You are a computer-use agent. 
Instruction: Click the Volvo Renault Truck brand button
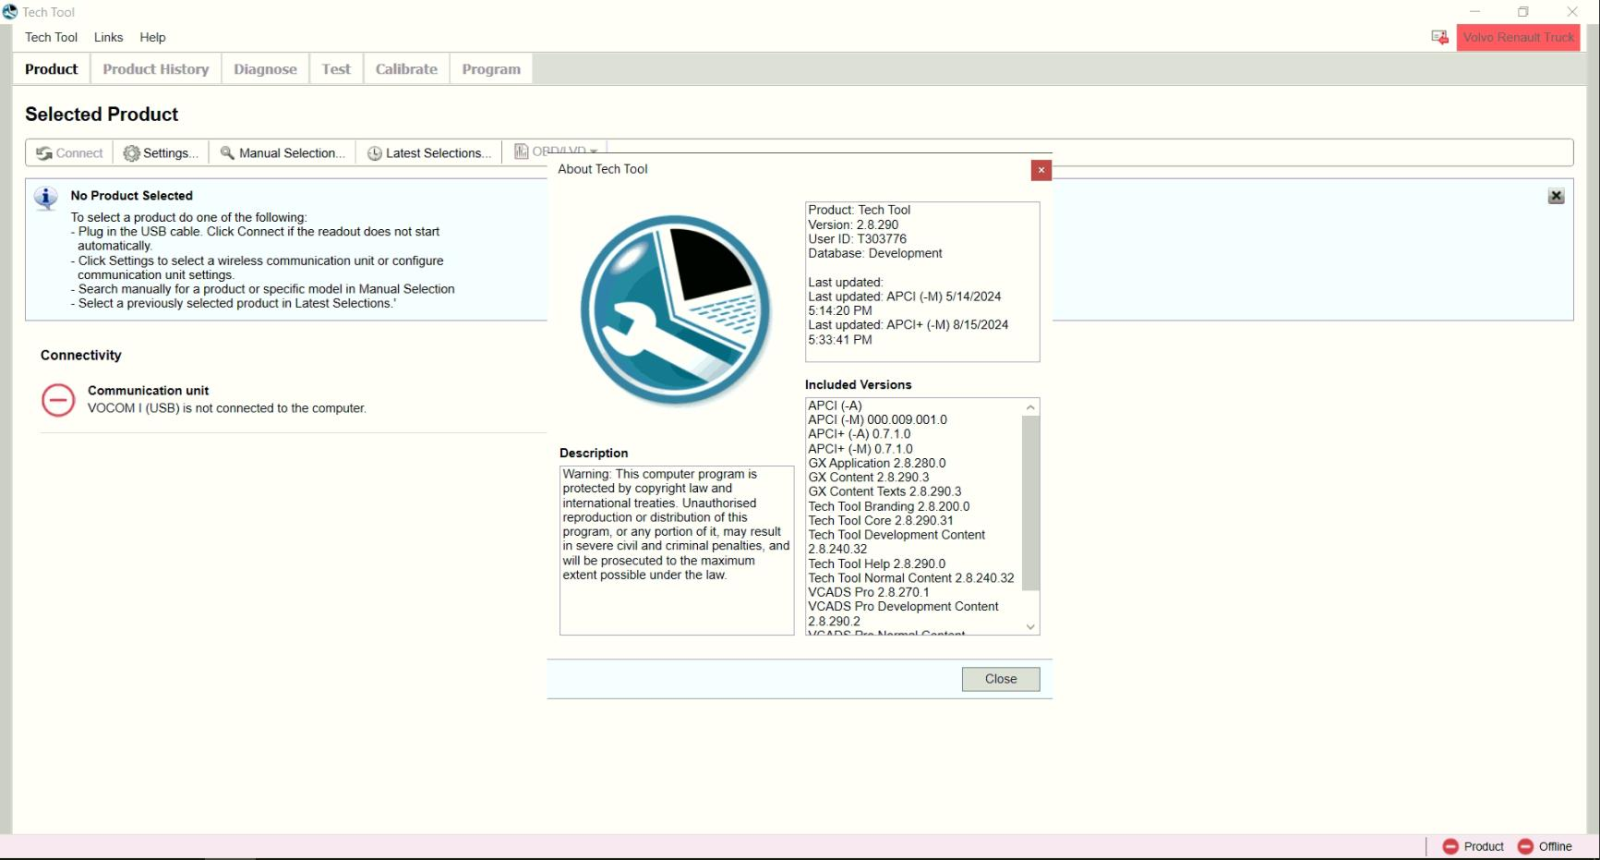coord(1518,37)
